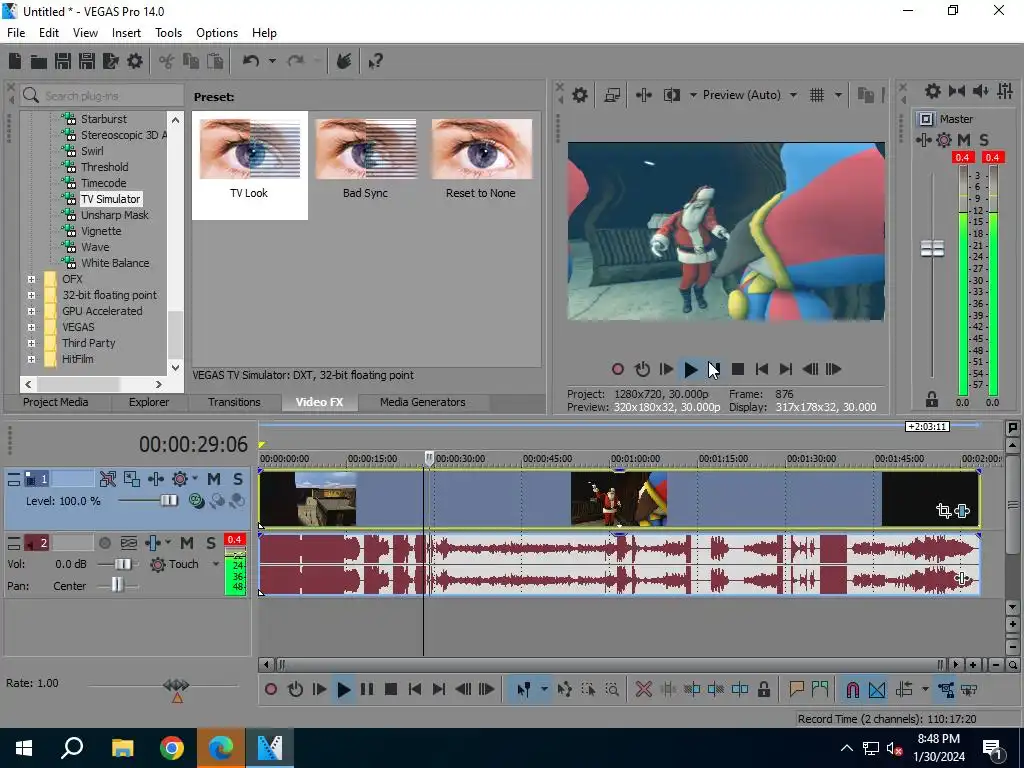
Task: Toggle preview on external monitor
Action: (612, 95)
